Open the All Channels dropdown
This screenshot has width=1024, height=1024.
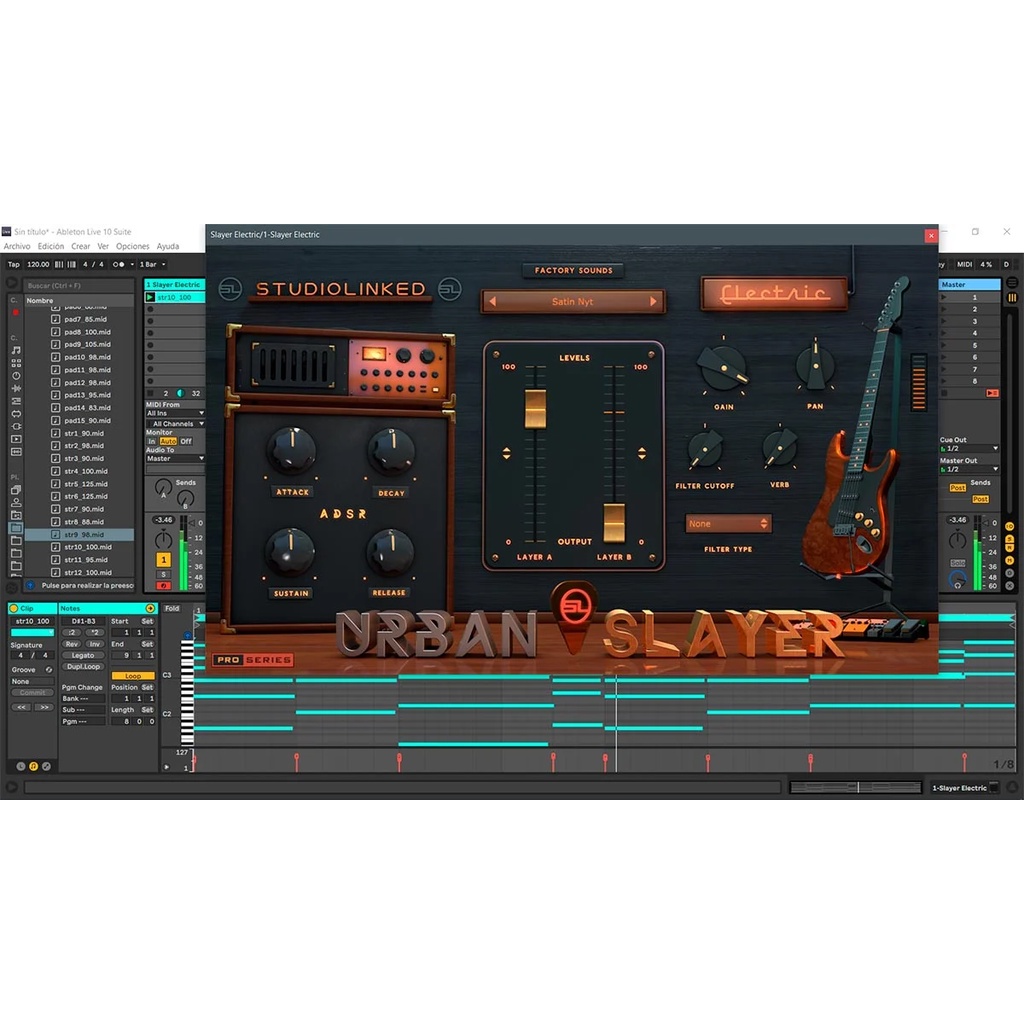[x=175, y=424]
